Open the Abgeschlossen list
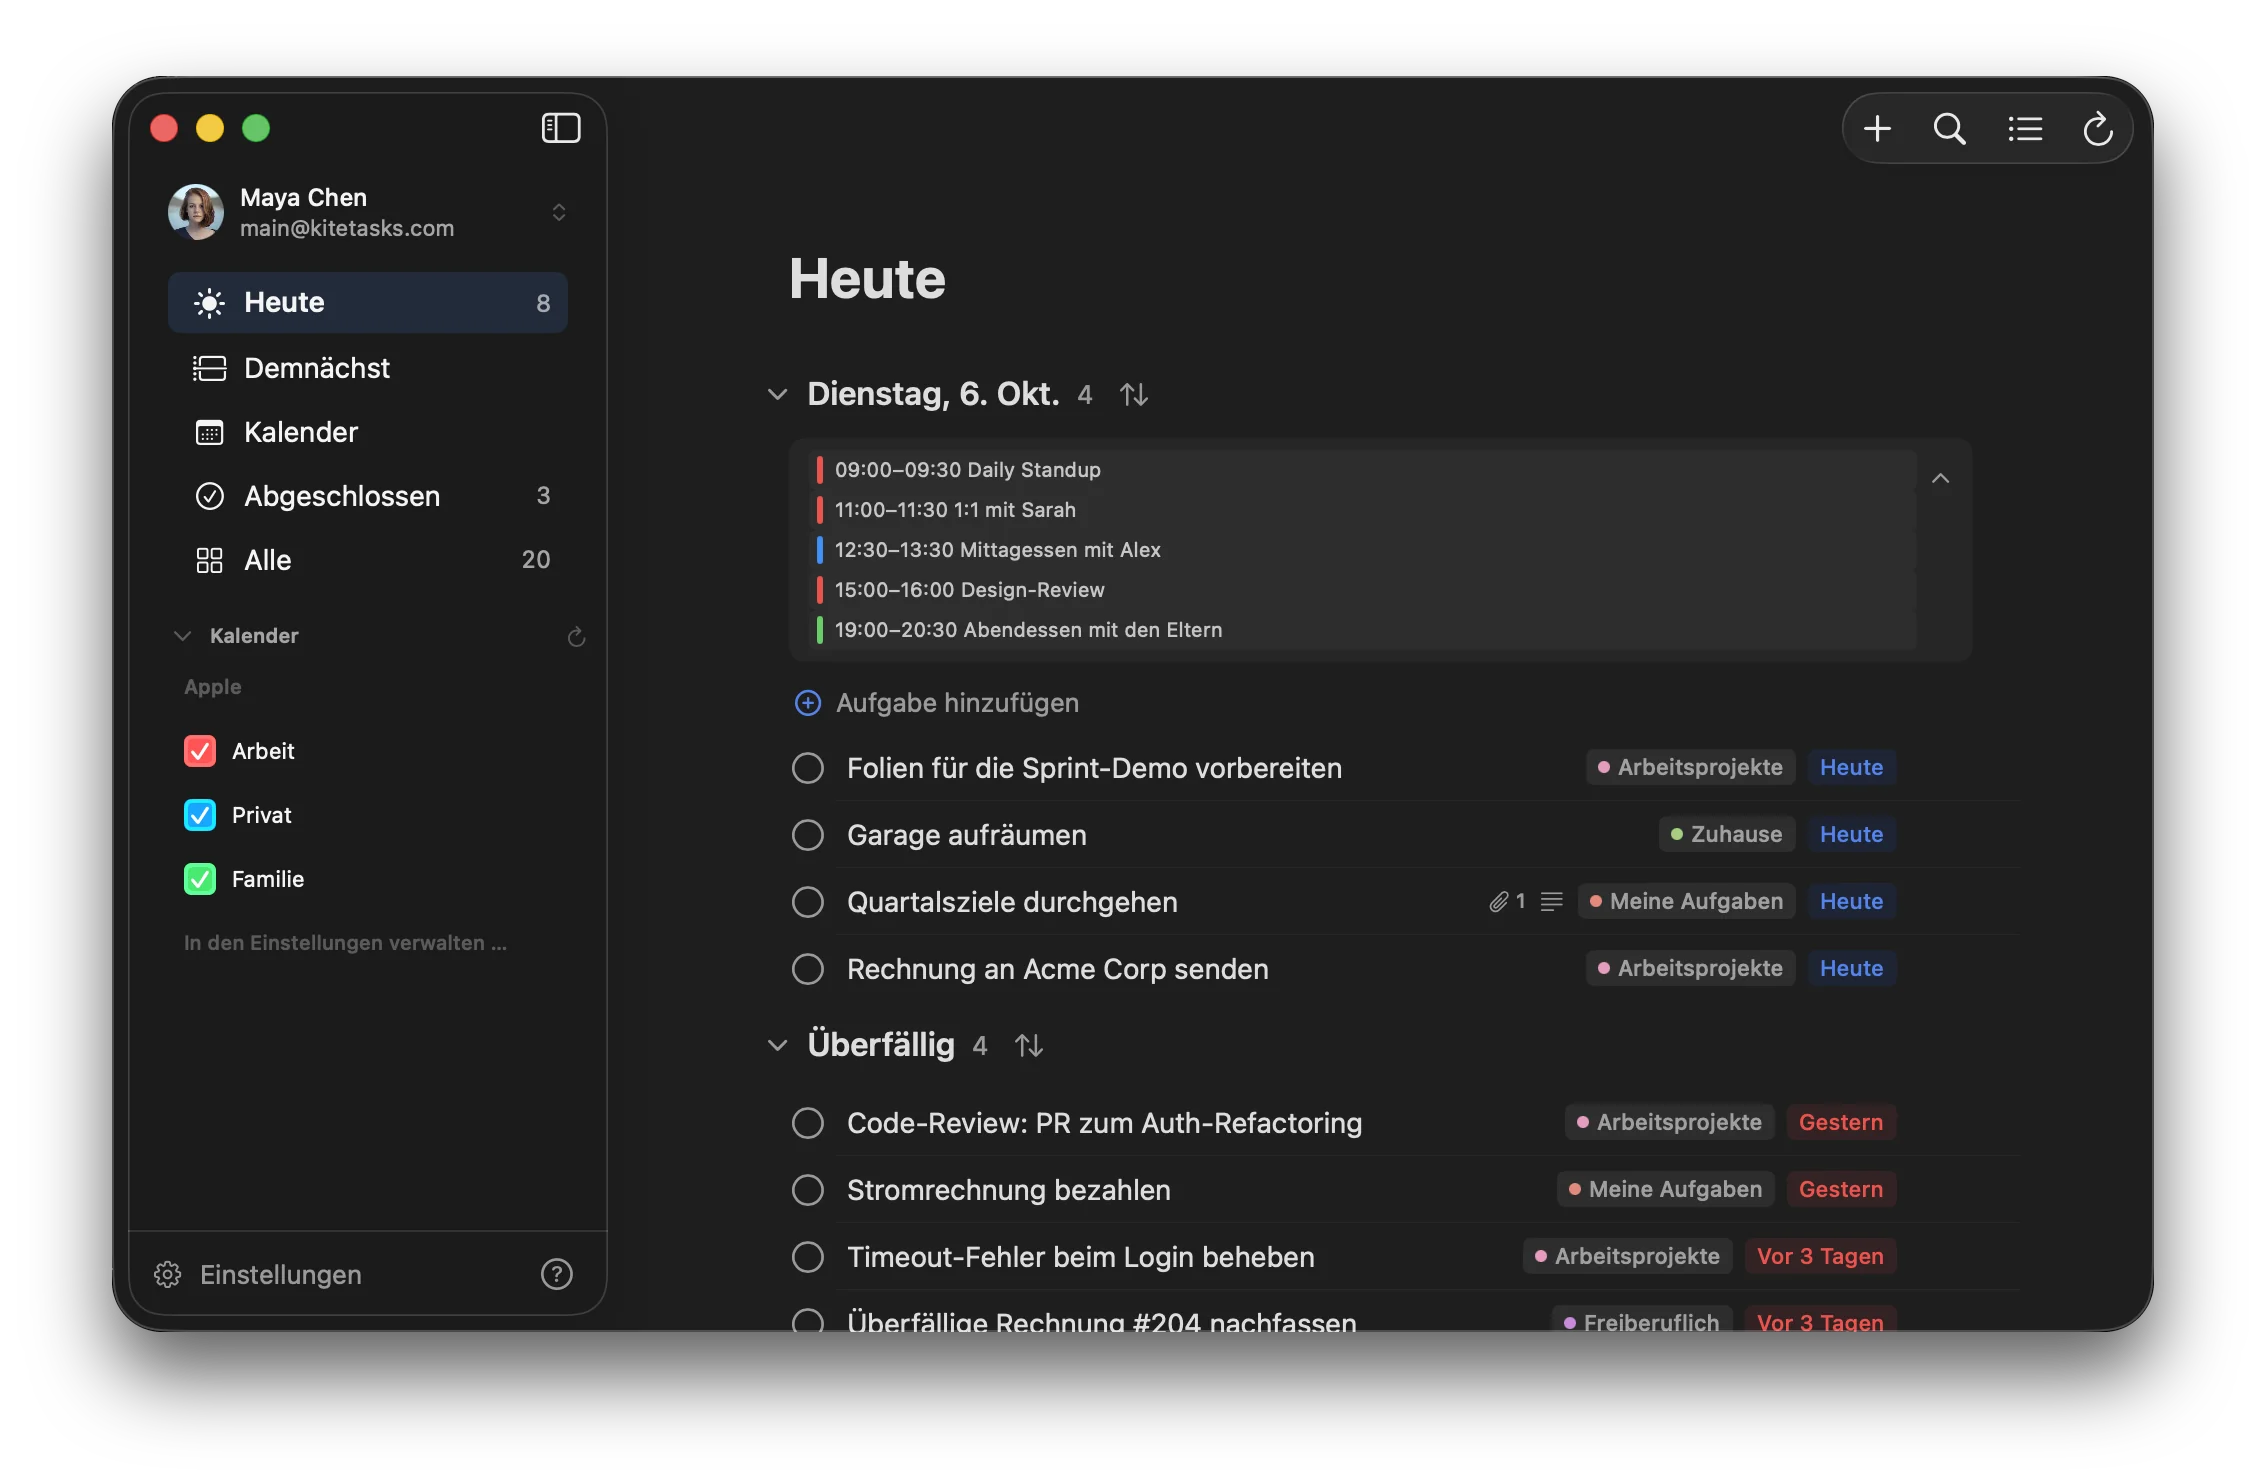Image resolution: width=2266 pixels, height=1480 pixels. tap(368, 496)
